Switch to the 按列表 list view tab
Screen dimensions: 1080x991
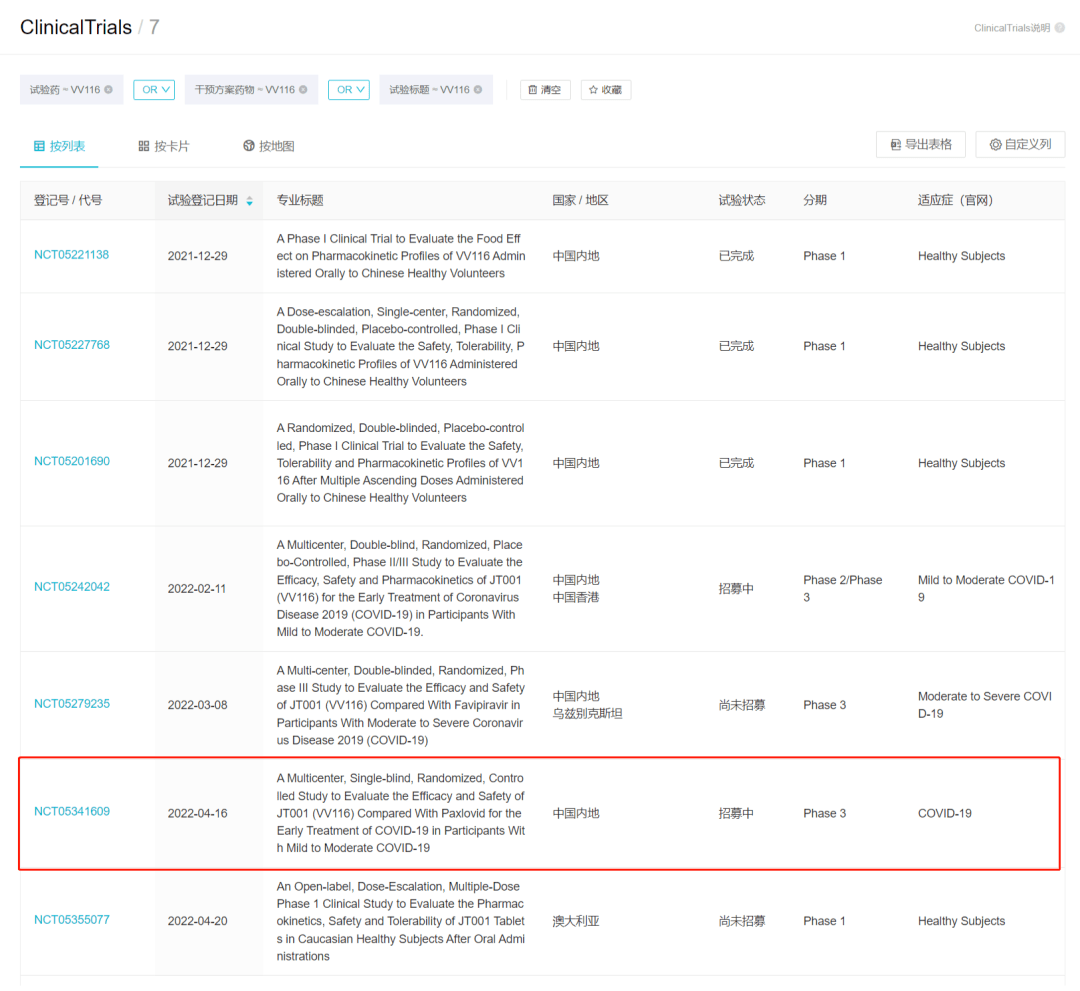click(x=59, y=146)
